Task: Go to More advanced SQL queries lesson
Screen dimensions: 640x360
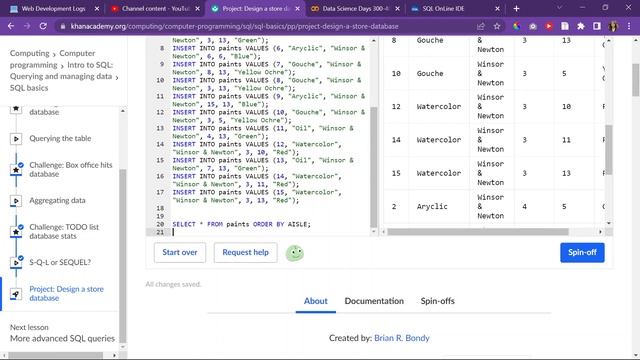Action: tap(62, 338)
